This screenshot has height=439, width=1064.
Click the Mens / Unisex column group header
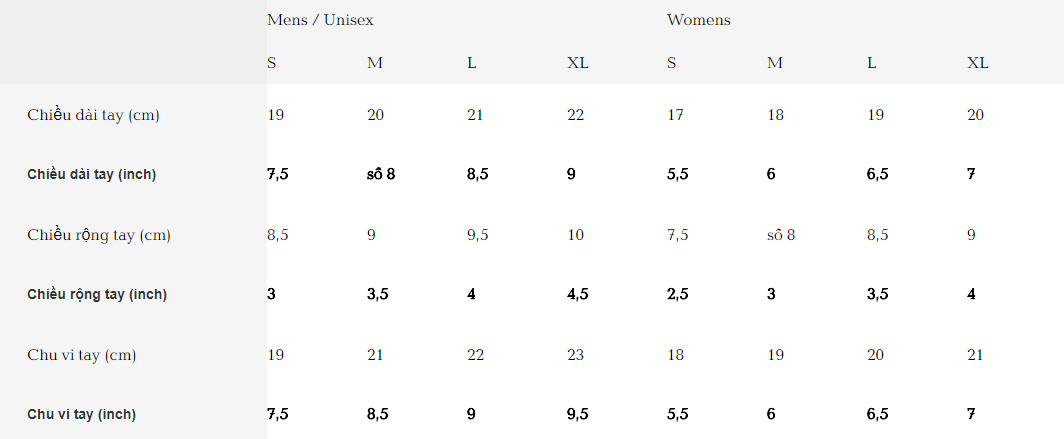pos(320,20)
